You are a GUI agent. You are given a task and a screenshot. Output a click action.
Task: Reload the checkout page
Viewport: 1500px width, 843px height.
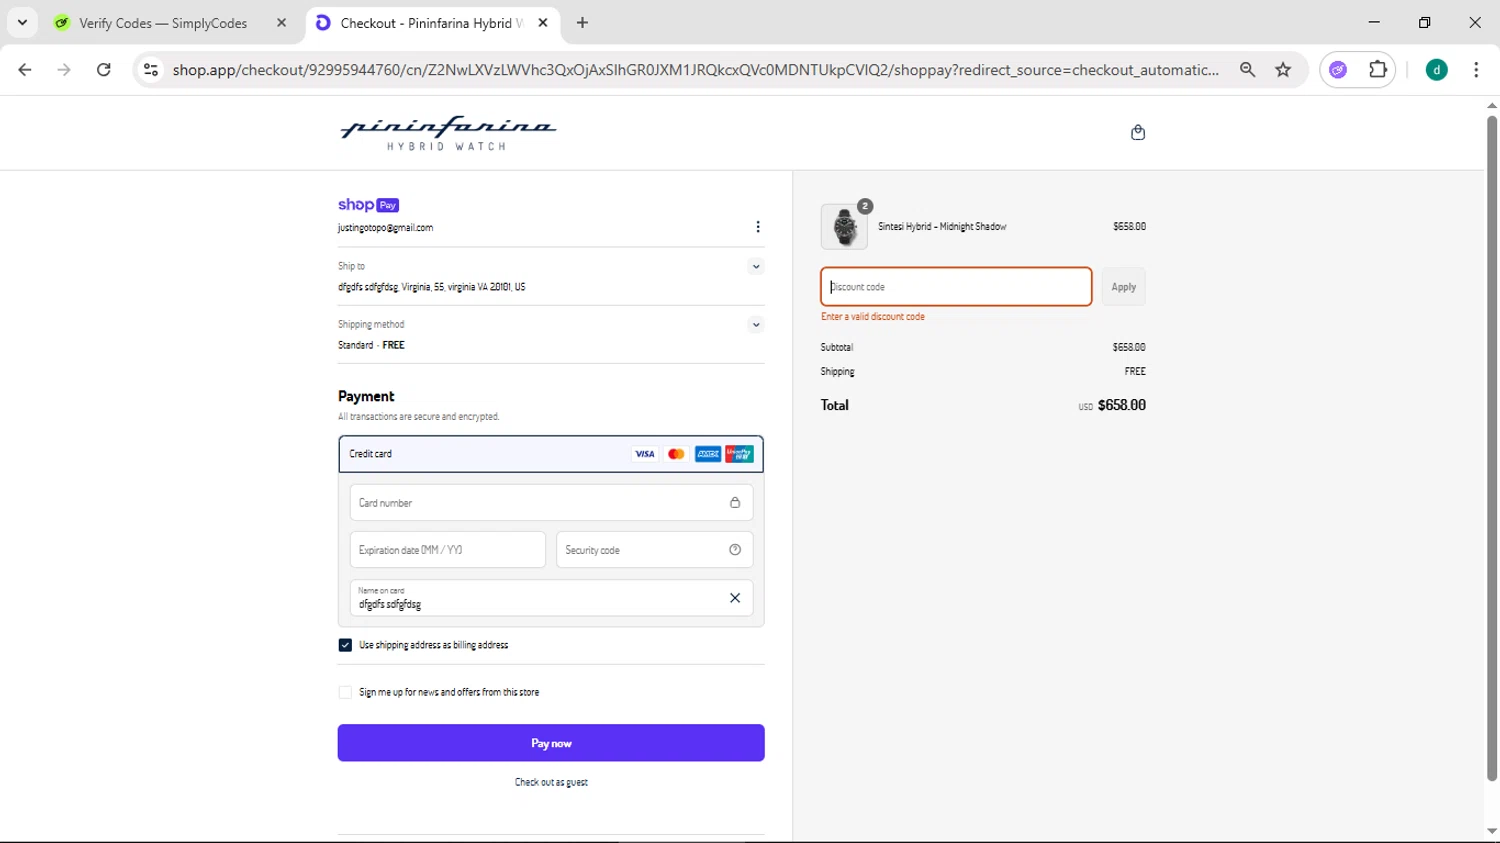104,70
